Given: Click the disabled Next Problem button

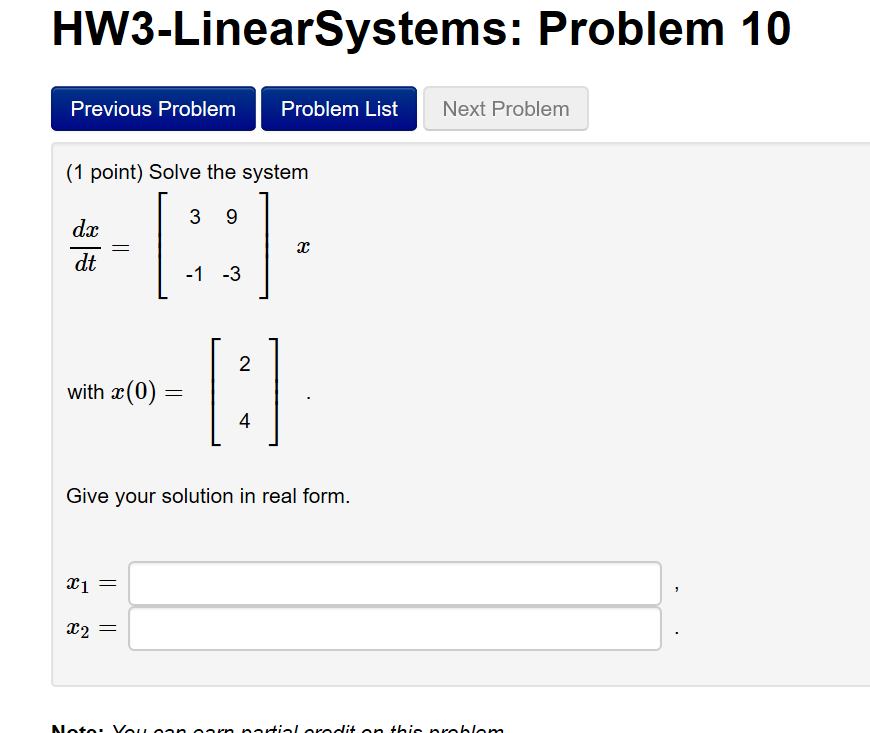Looking at the screenshot, I should (x=505, y=109).
